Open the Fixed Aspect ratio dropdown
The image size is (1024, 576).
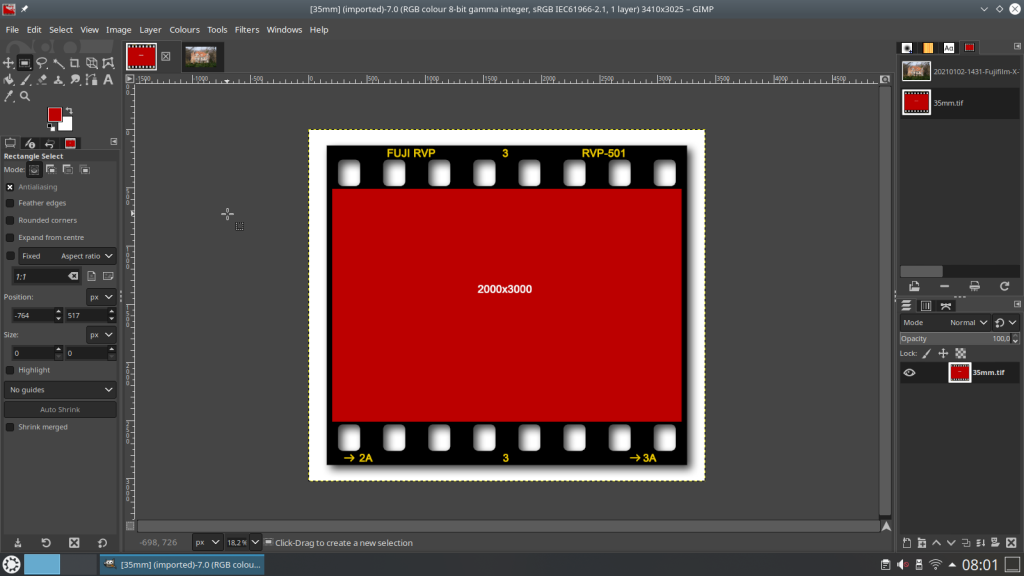(67, 256)
